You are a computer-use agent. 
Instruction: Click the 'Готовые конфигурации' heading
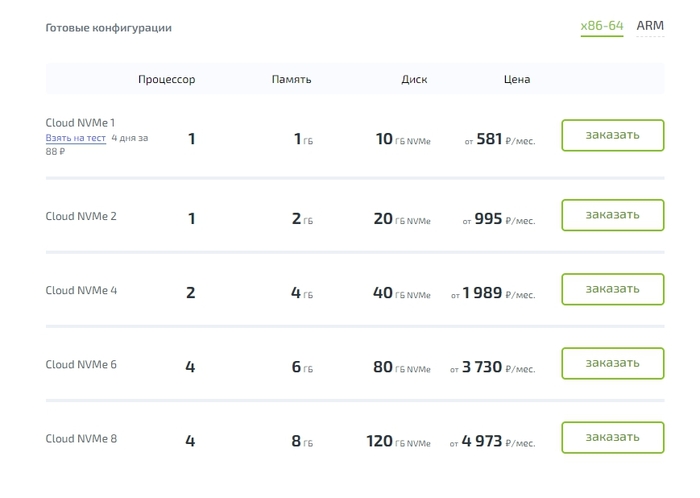click(108, 28)
